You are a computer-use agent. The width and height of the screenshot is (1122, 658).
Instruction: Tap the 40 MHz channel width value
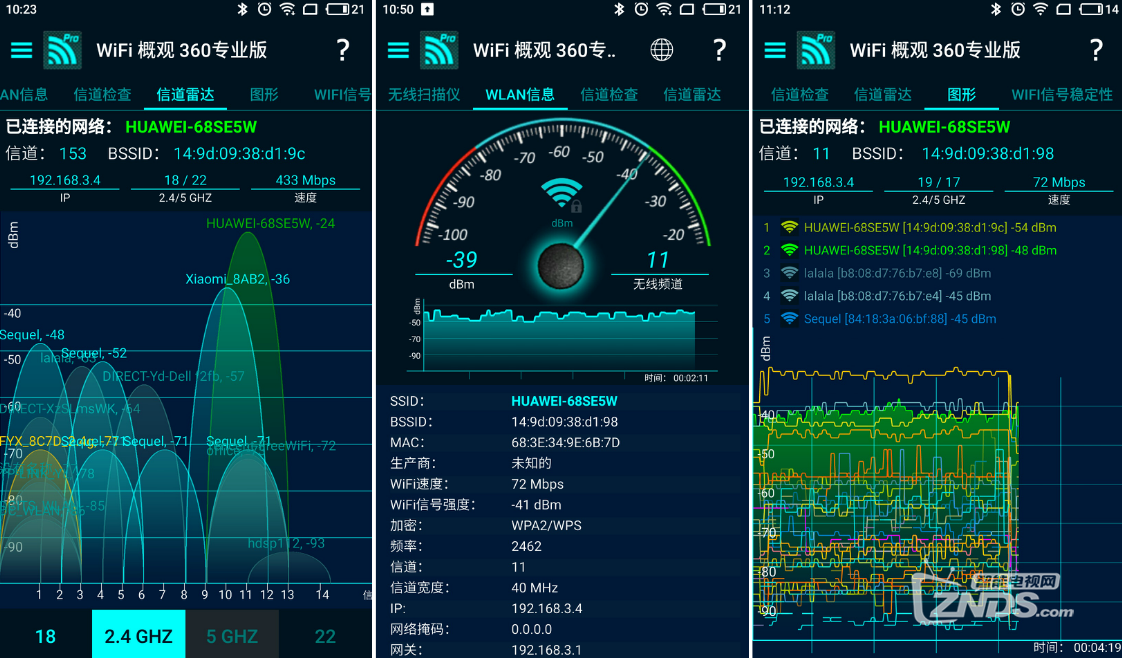pos(535,588)
